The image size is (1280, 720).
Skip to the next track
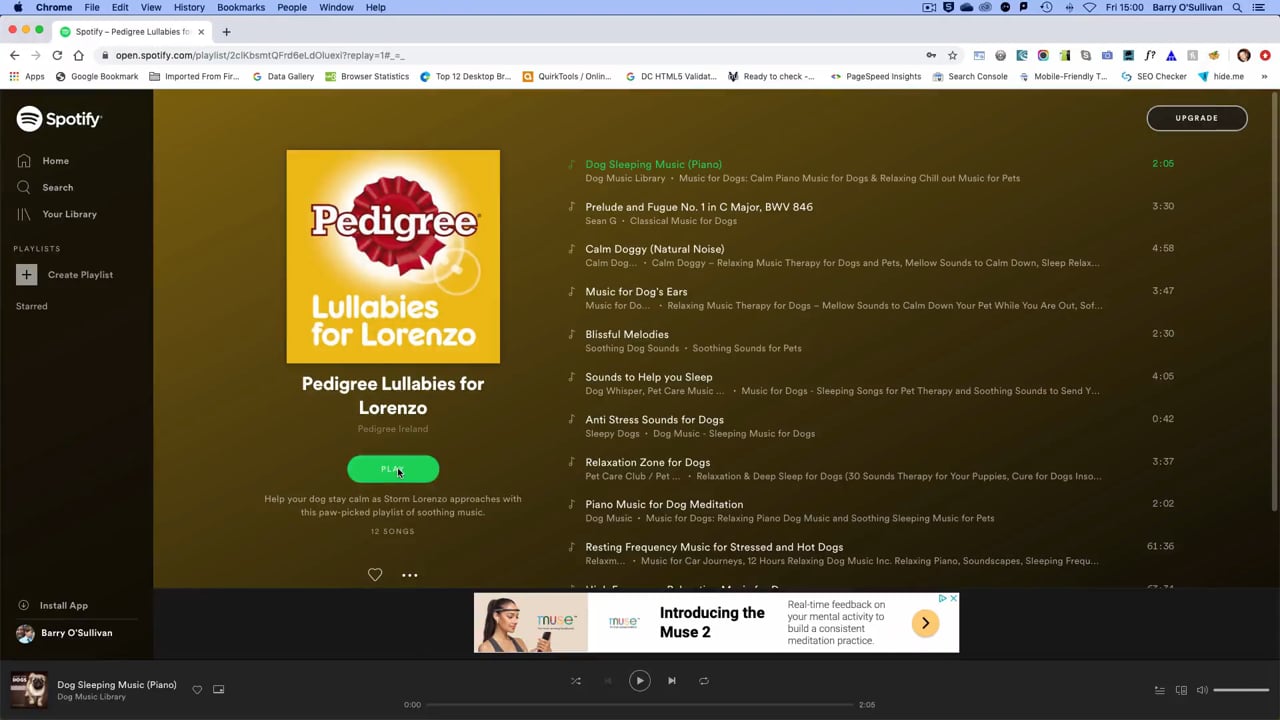coord(672,681)
